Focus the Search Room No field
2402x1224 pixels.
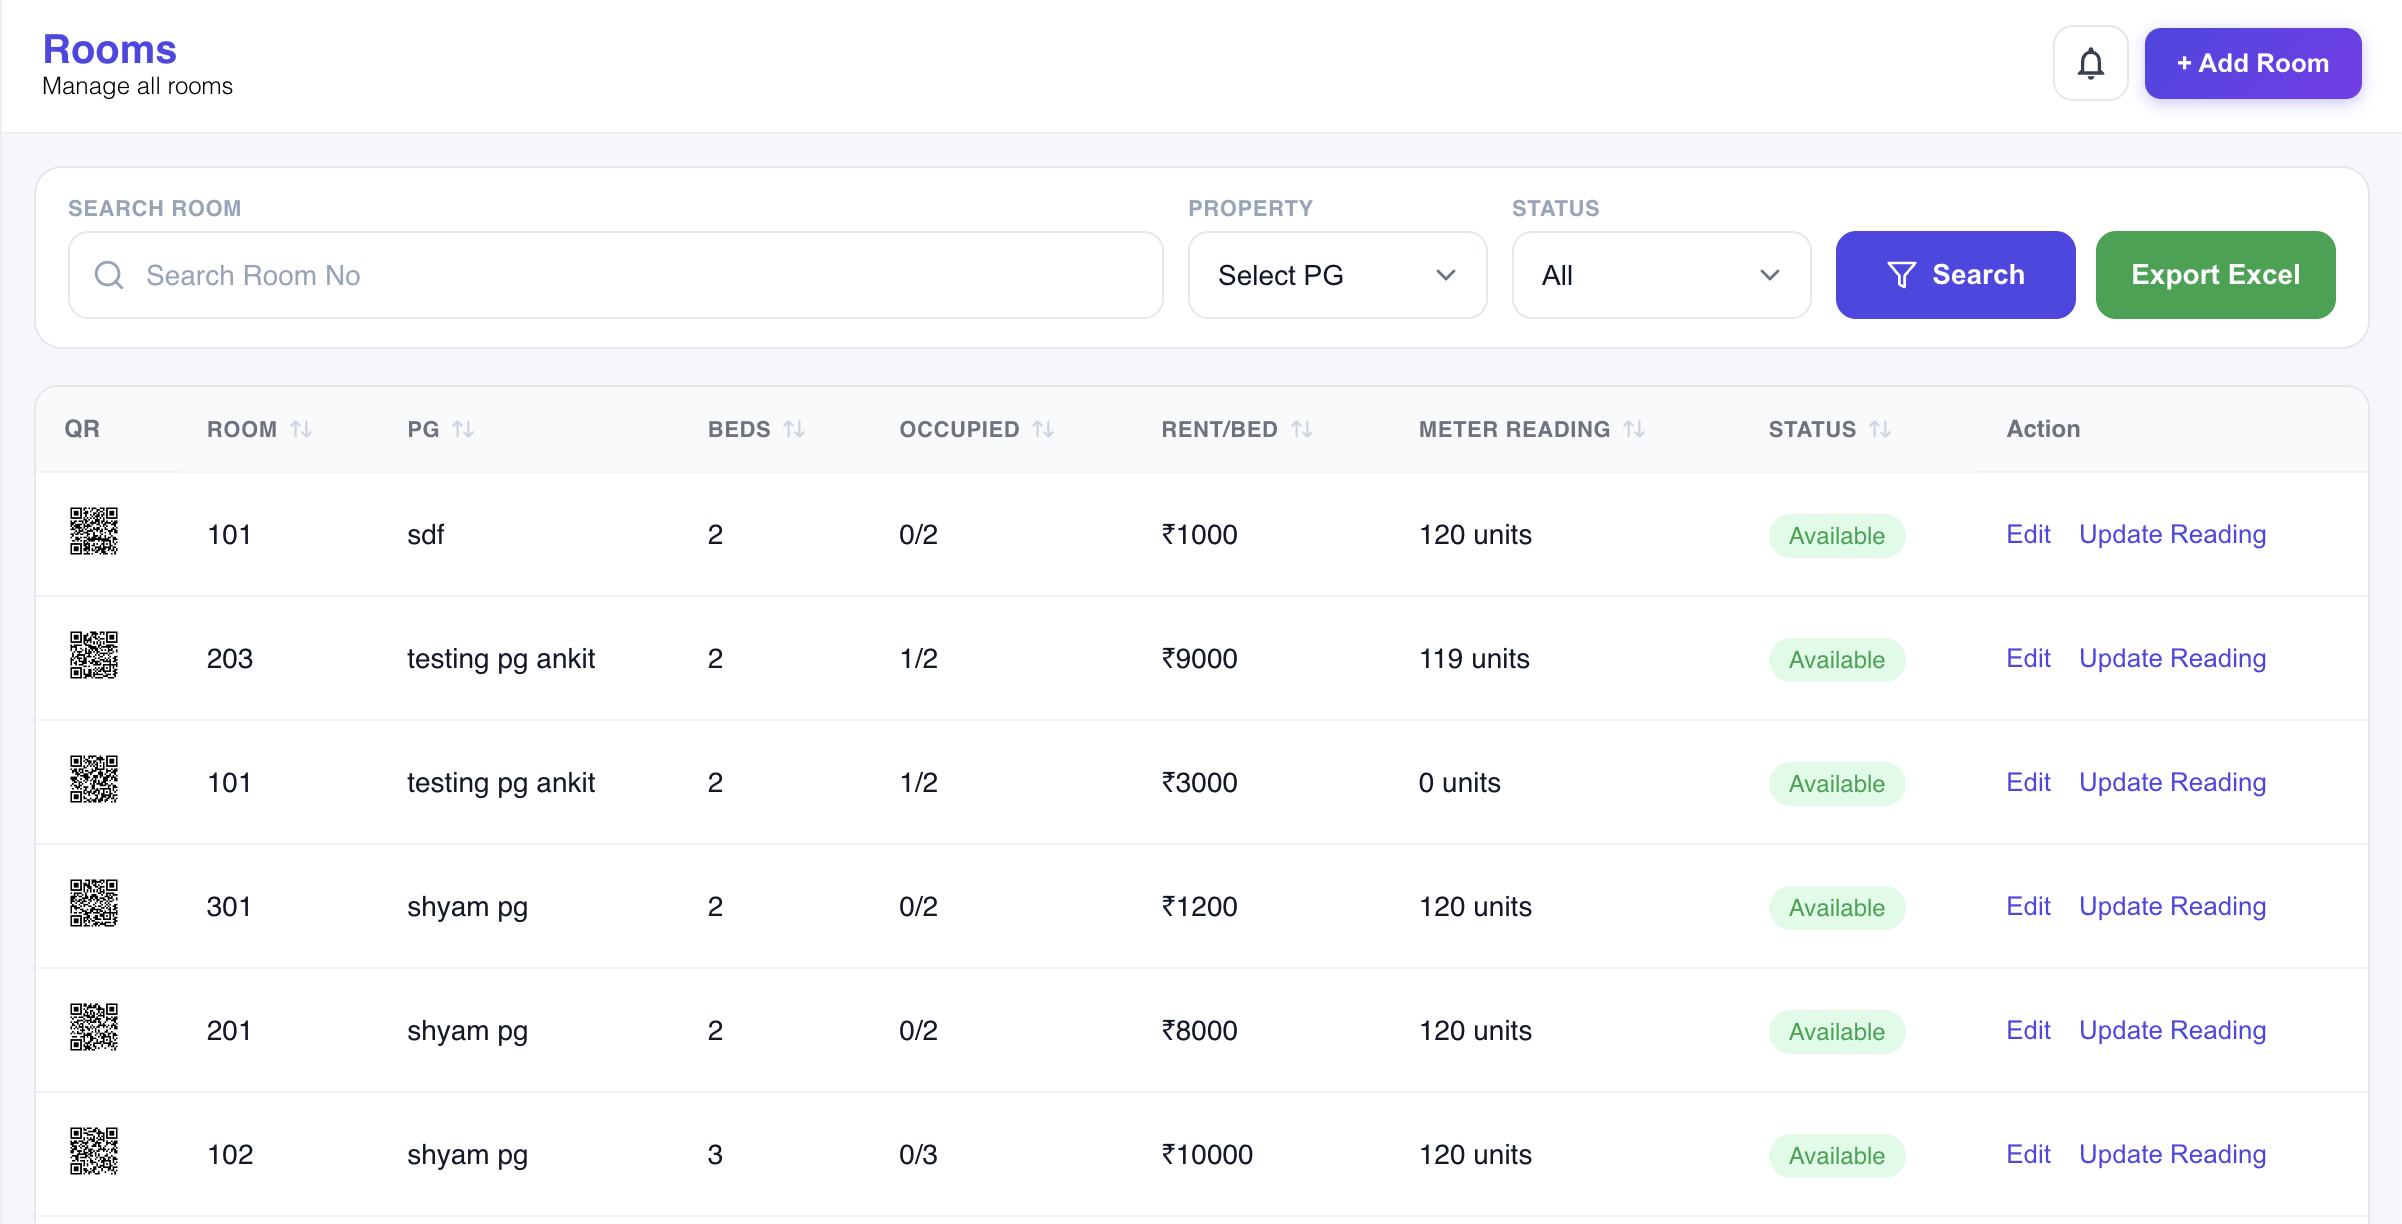pos(615,275)
